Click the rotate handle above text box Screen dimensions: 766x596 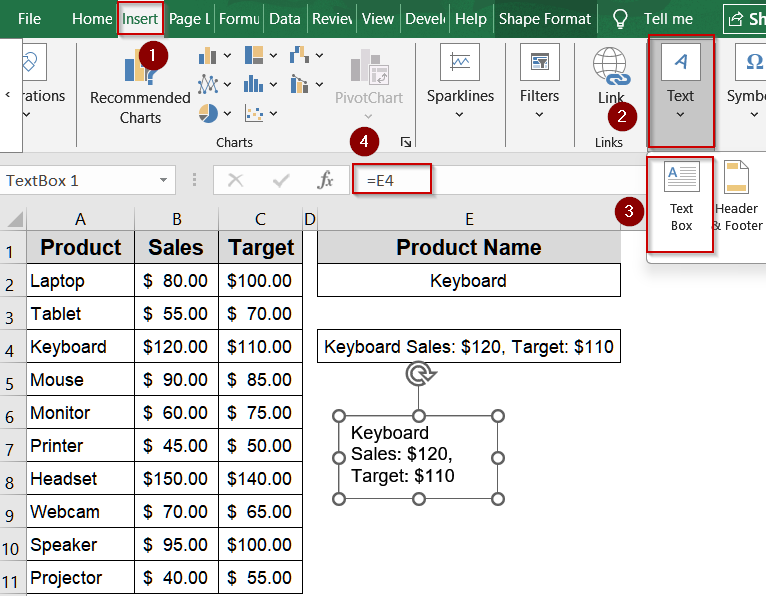point(419,374)
